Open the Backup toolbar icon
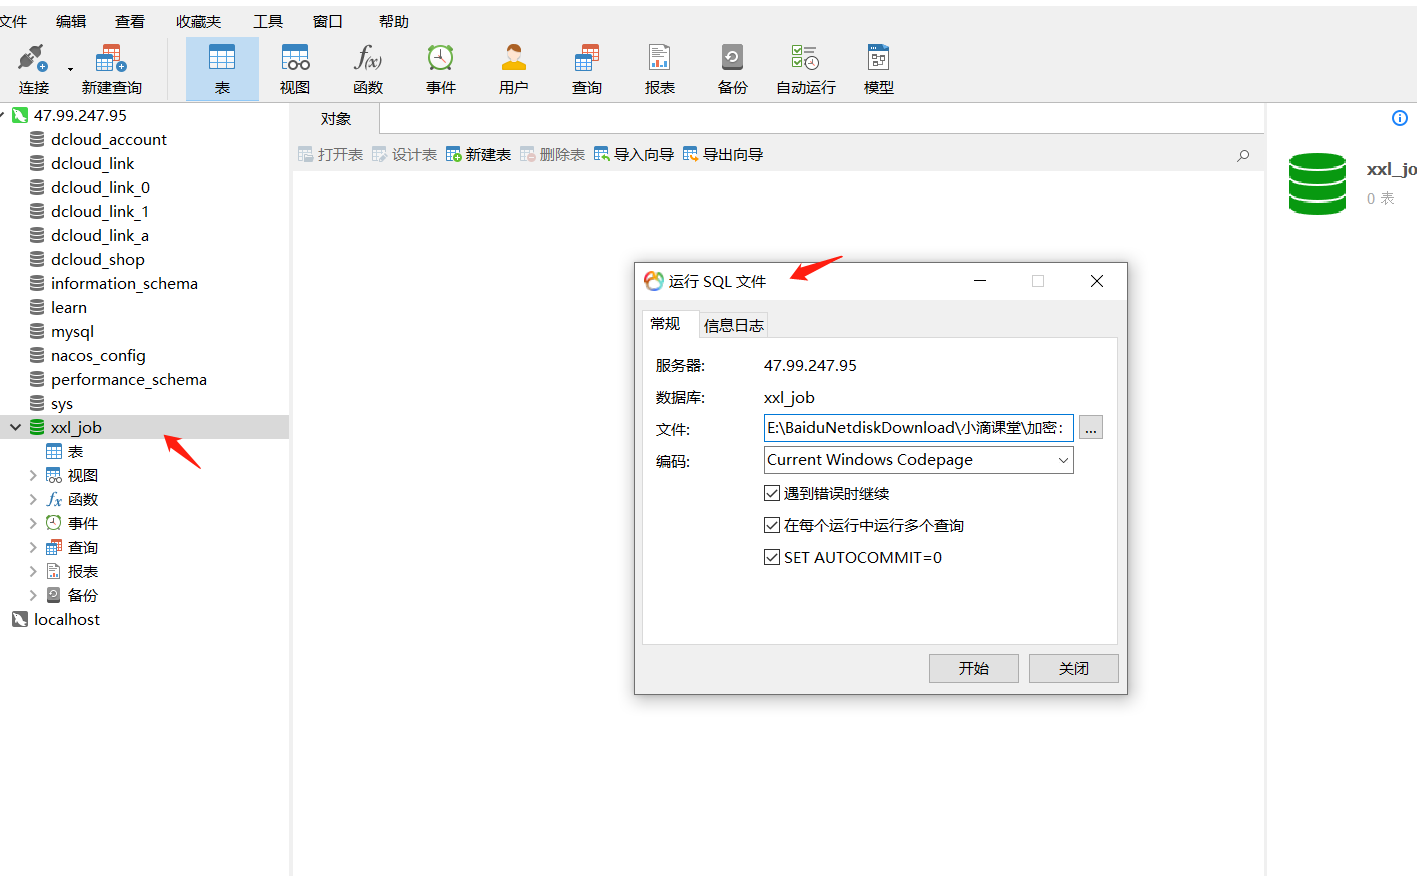This screenshot has width=1417, height=876. coord(733,69)
